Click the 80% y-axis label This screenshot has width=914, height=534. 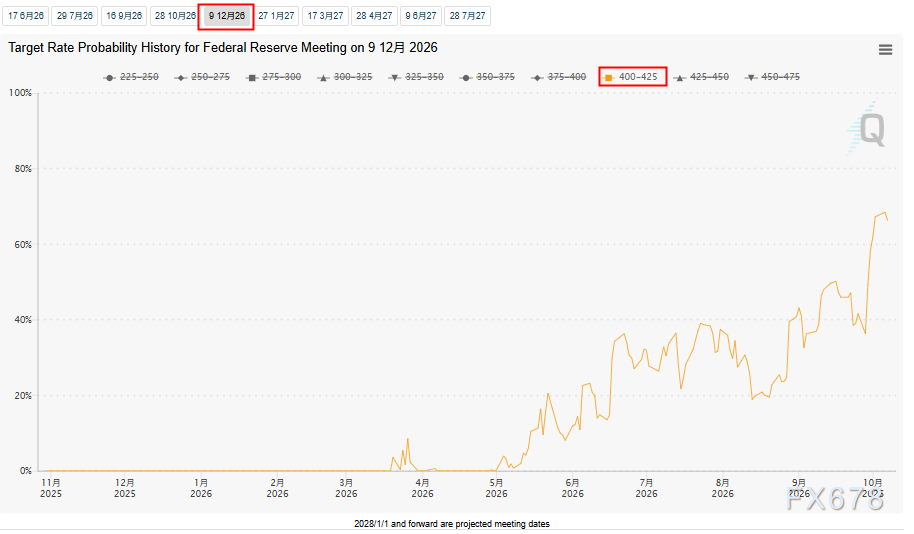pyautogui.click(x=23, y=168)
